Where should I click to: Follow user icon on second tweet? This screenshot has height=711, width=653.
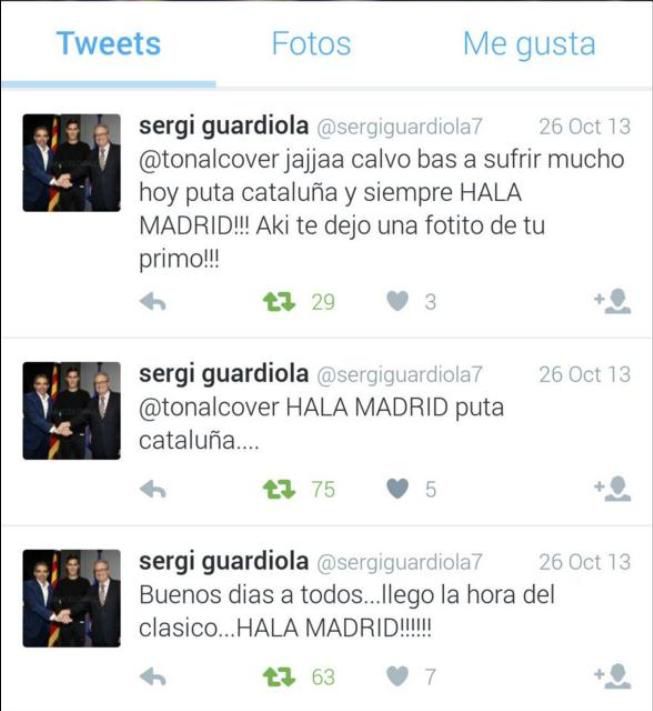[x=613, y=489]
